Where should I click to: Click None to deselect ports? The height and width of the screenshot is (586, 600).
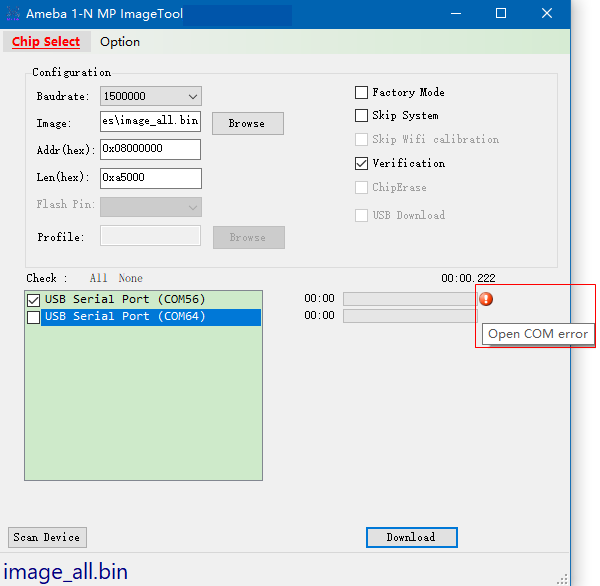130,278
